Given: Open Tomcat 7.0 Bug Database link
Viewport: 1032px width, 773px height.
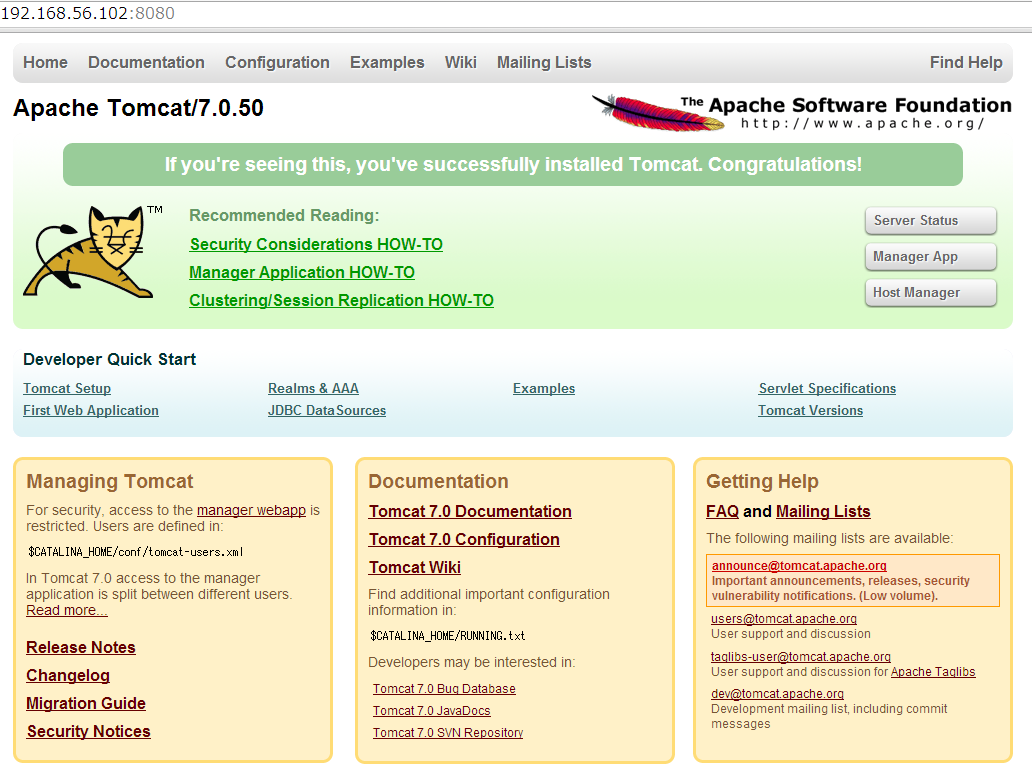Looking at the screenshot, I should tap(444, 689).
